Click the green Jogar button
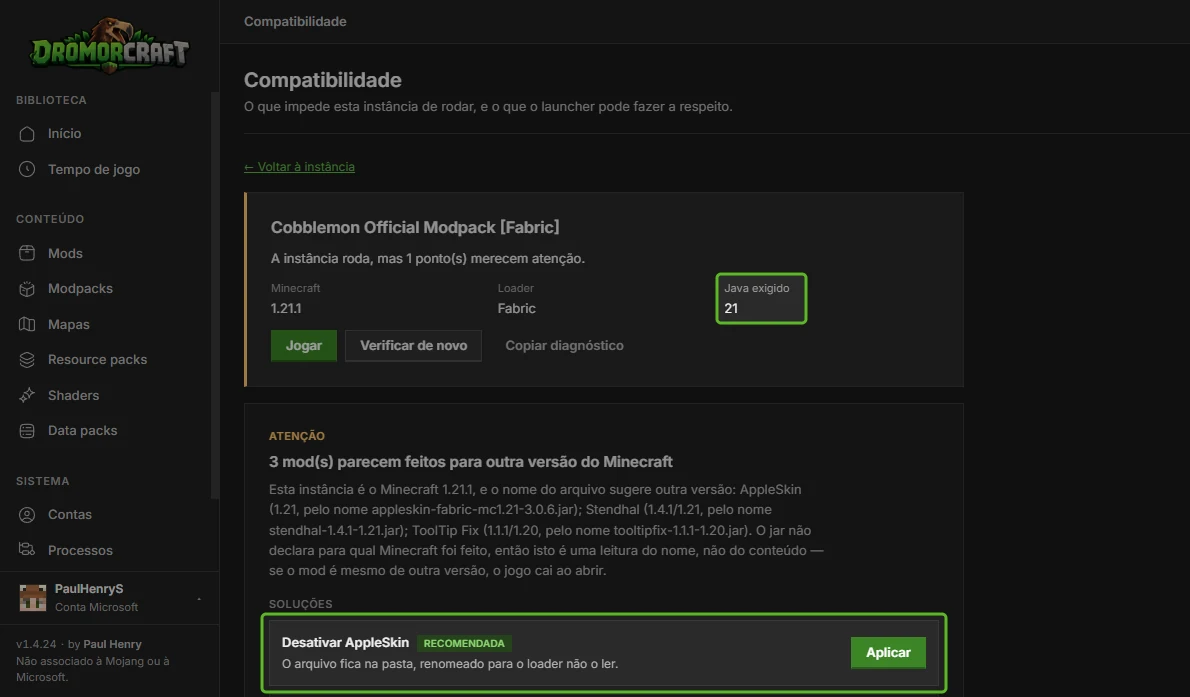The width and height of the screenshot is (1190, 697). pos(304,345)
